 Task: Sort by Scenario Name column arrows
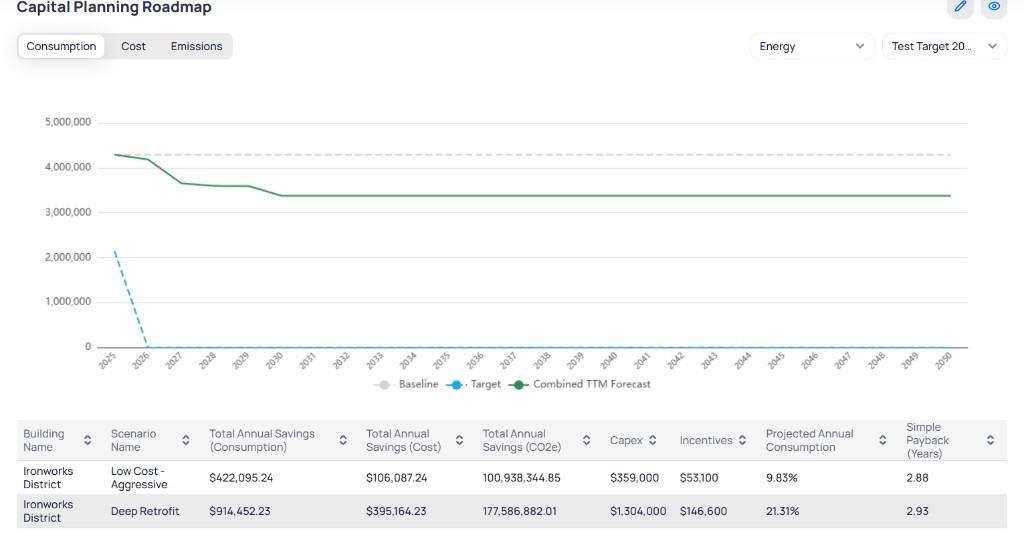(185, 440)
